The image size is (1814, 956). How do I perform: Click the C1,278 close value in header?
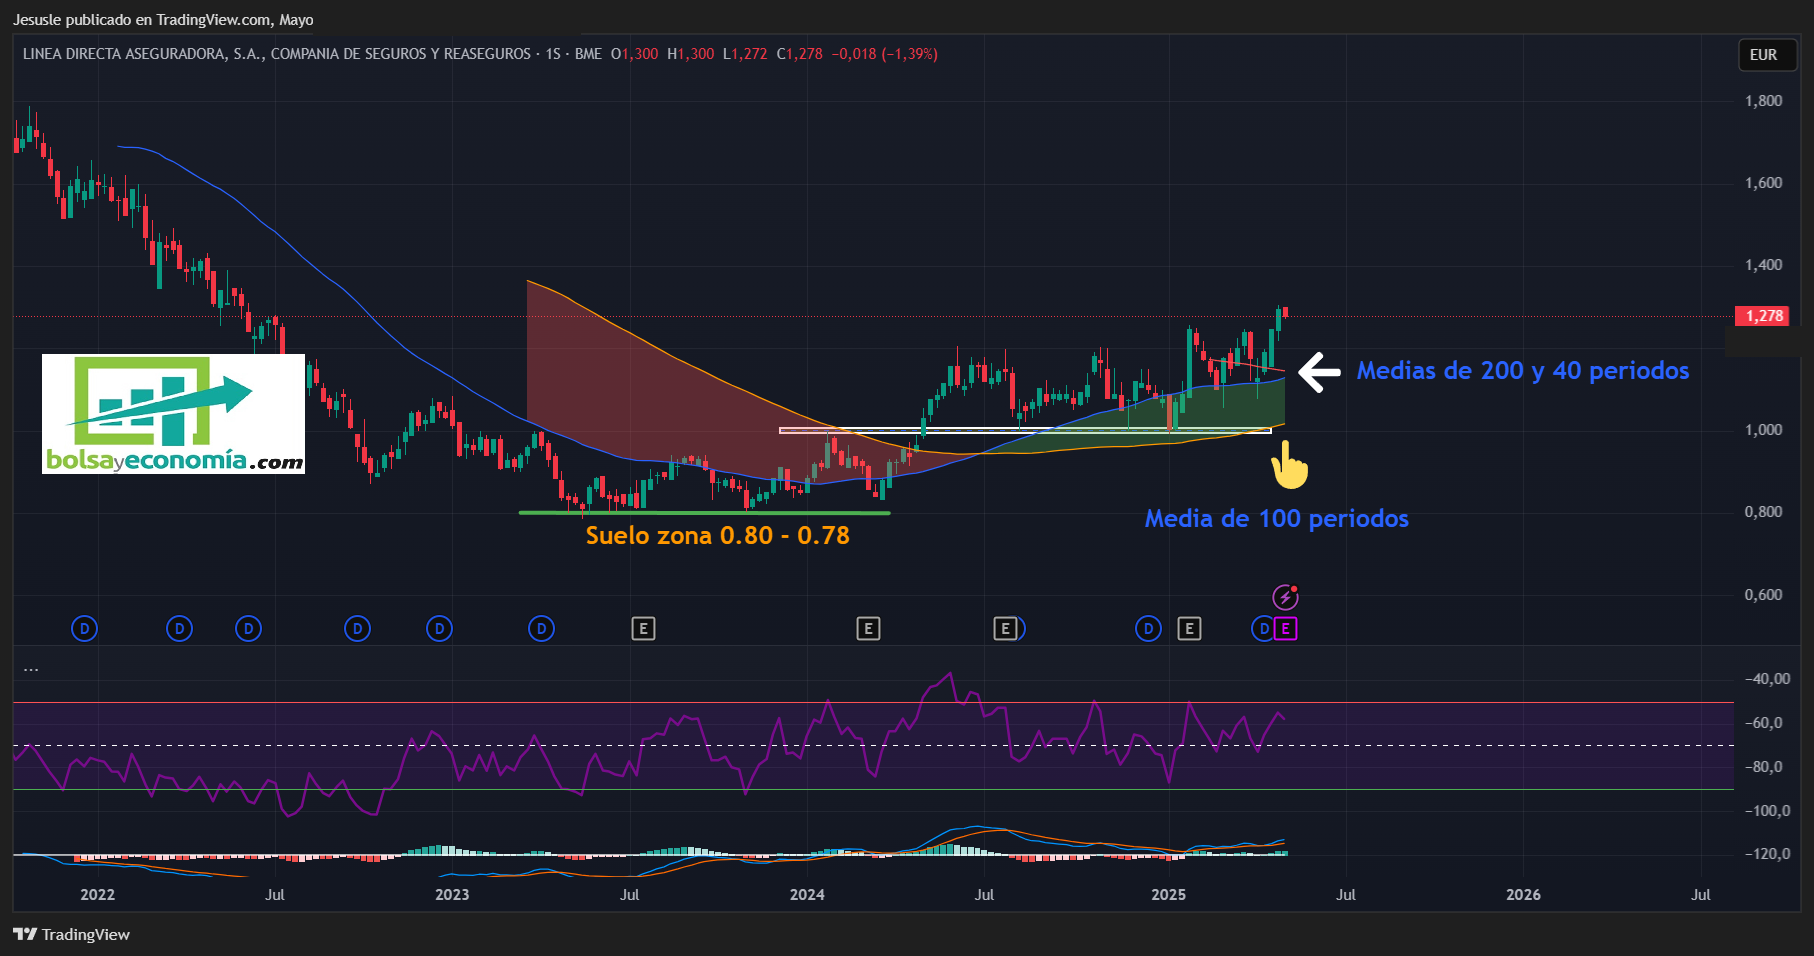tap(799, 54)
